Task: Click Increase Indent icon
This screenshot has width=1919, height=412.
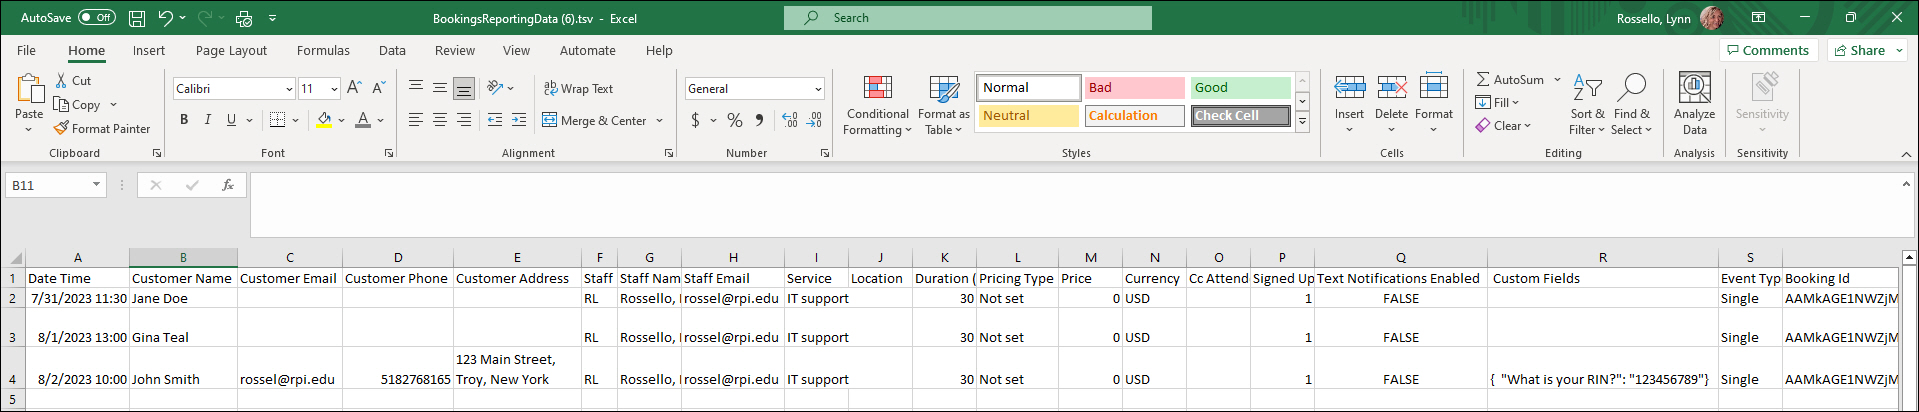Action: [x=519, y=120]
